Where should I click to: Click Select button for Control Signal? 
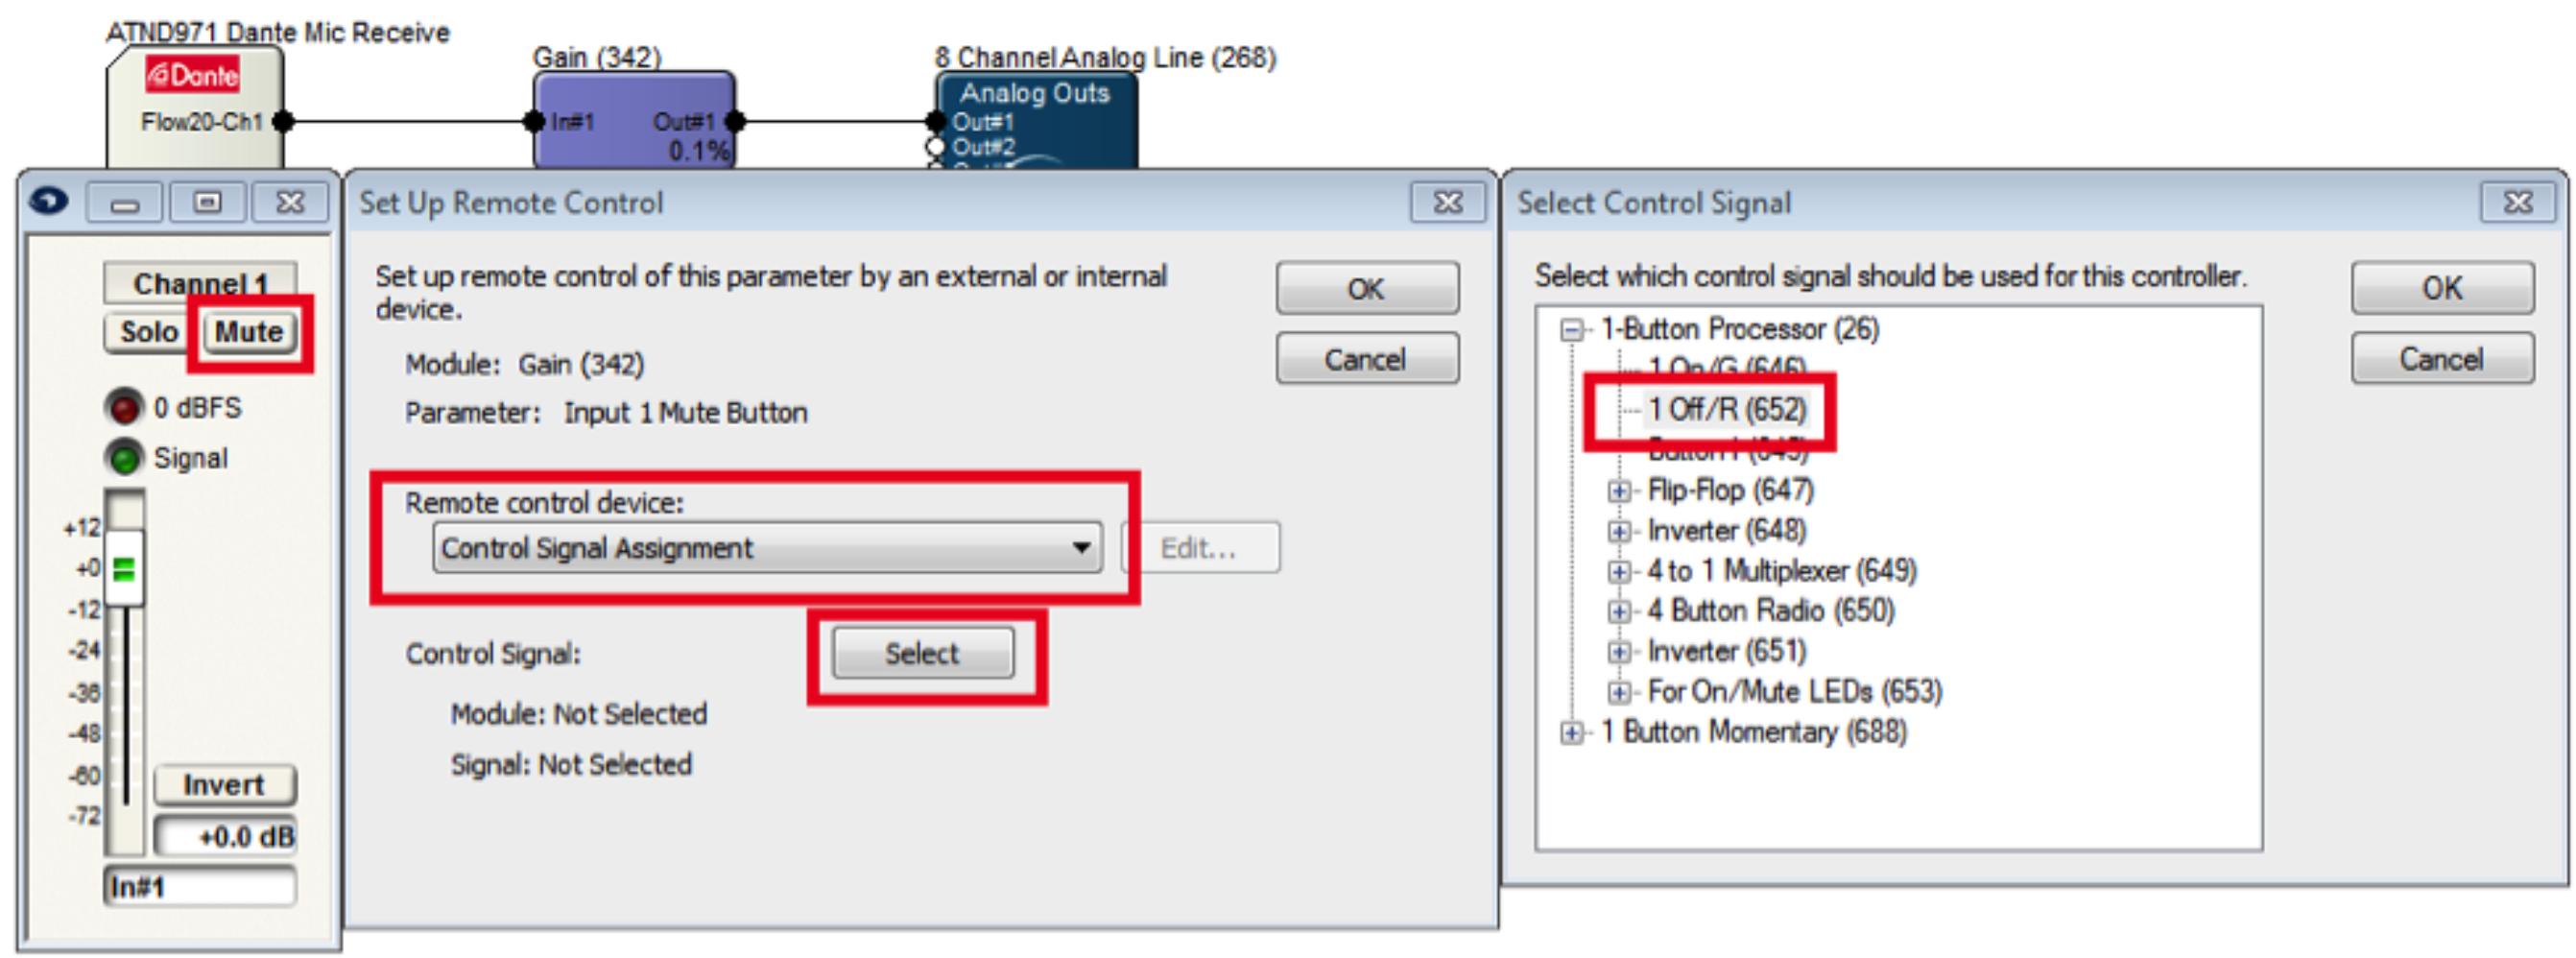tap(923, 654)
